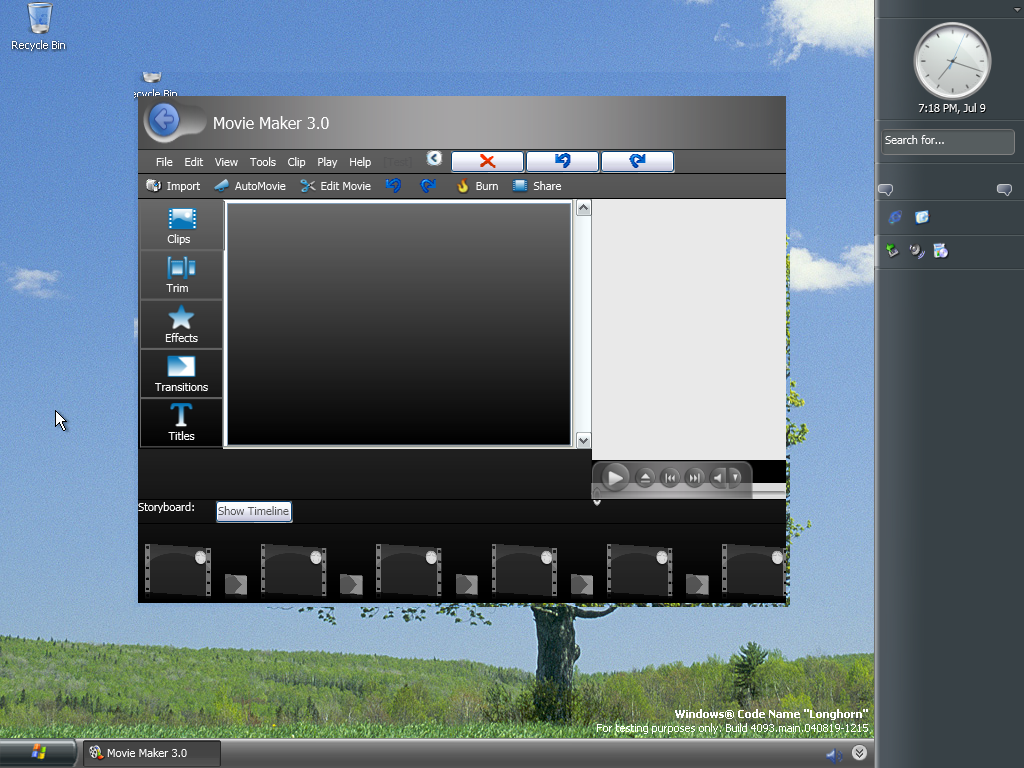Click the undo arrow after Edit Movie
Viewport: 1024px width, 768px height.
click(393, 186)
